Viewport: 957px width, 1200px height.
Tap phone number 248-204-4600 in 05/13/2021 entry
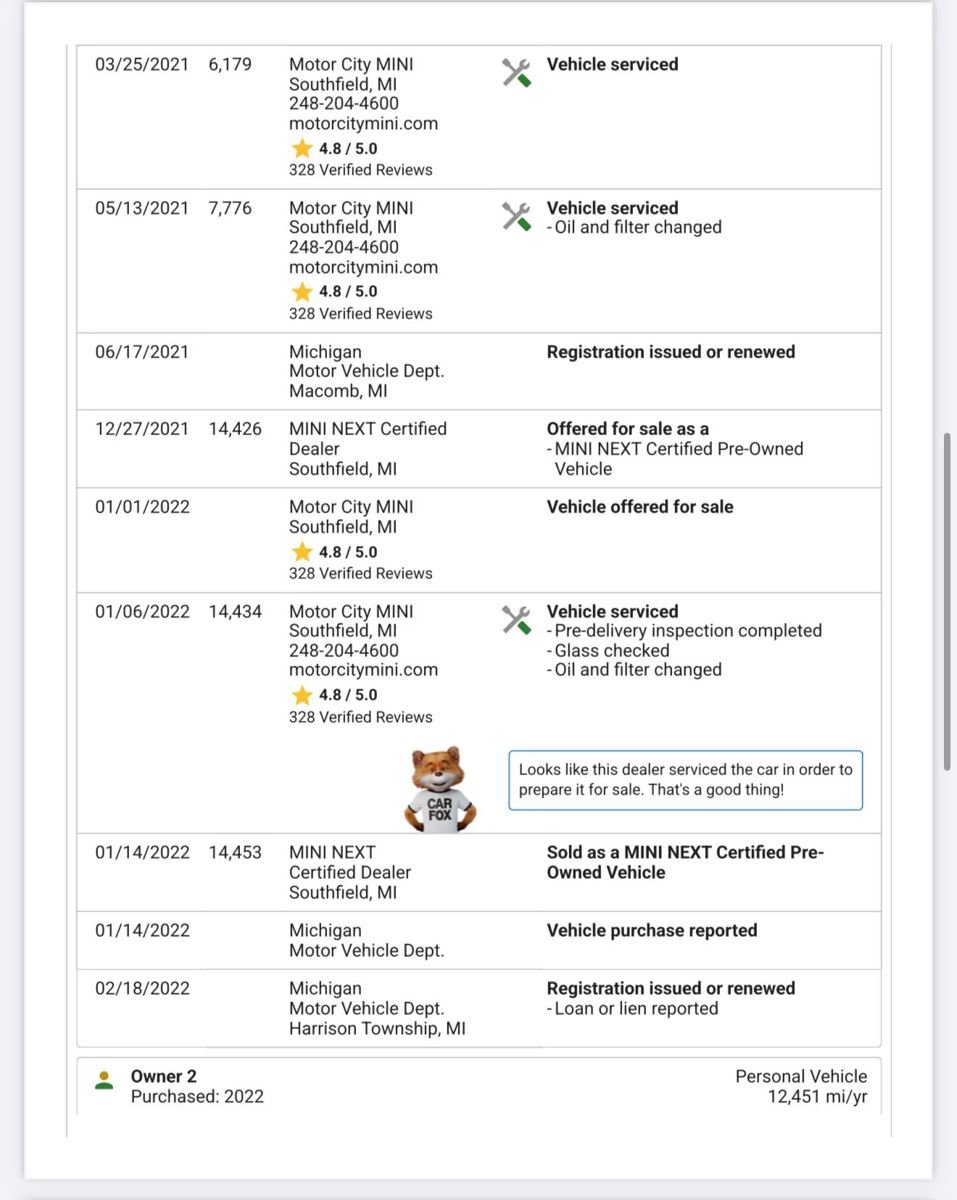[343, 247]
